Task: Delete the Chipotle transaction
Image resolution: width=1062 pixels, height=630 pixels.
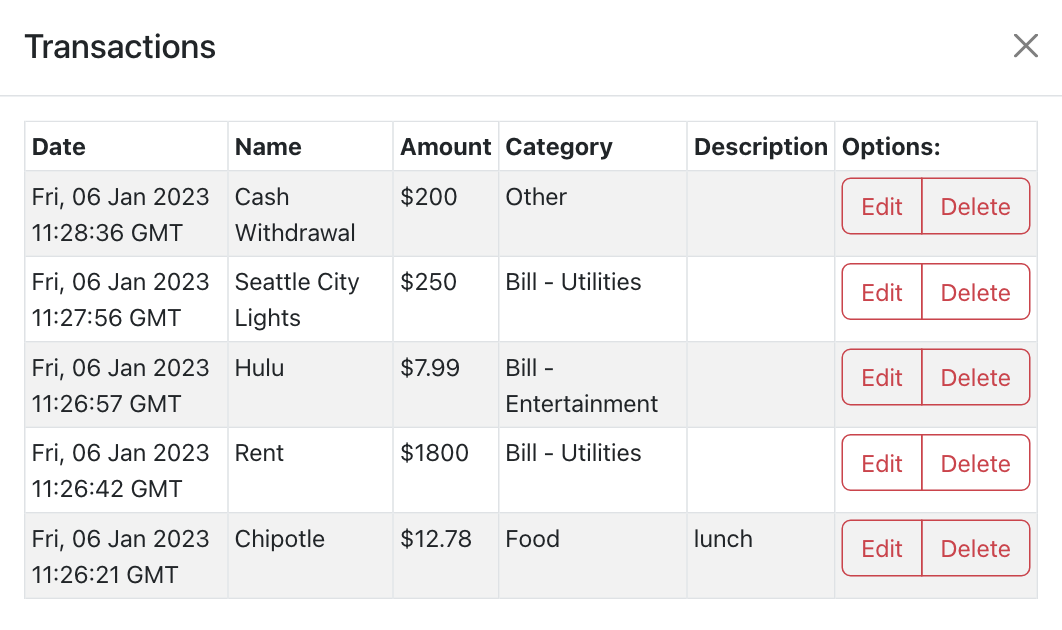Action: (x=975, y=549)
